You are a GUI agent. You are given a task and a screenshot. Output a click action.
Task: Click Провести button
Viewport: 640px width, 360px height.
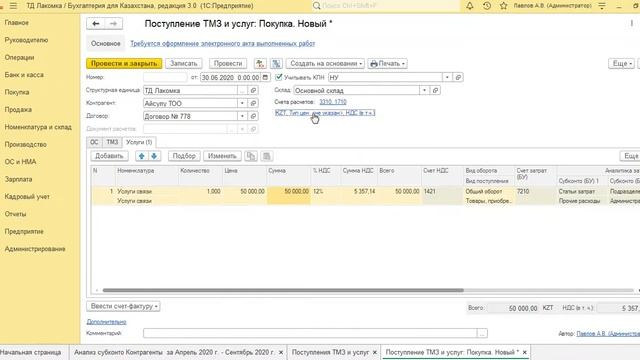[x=228, y=64]
